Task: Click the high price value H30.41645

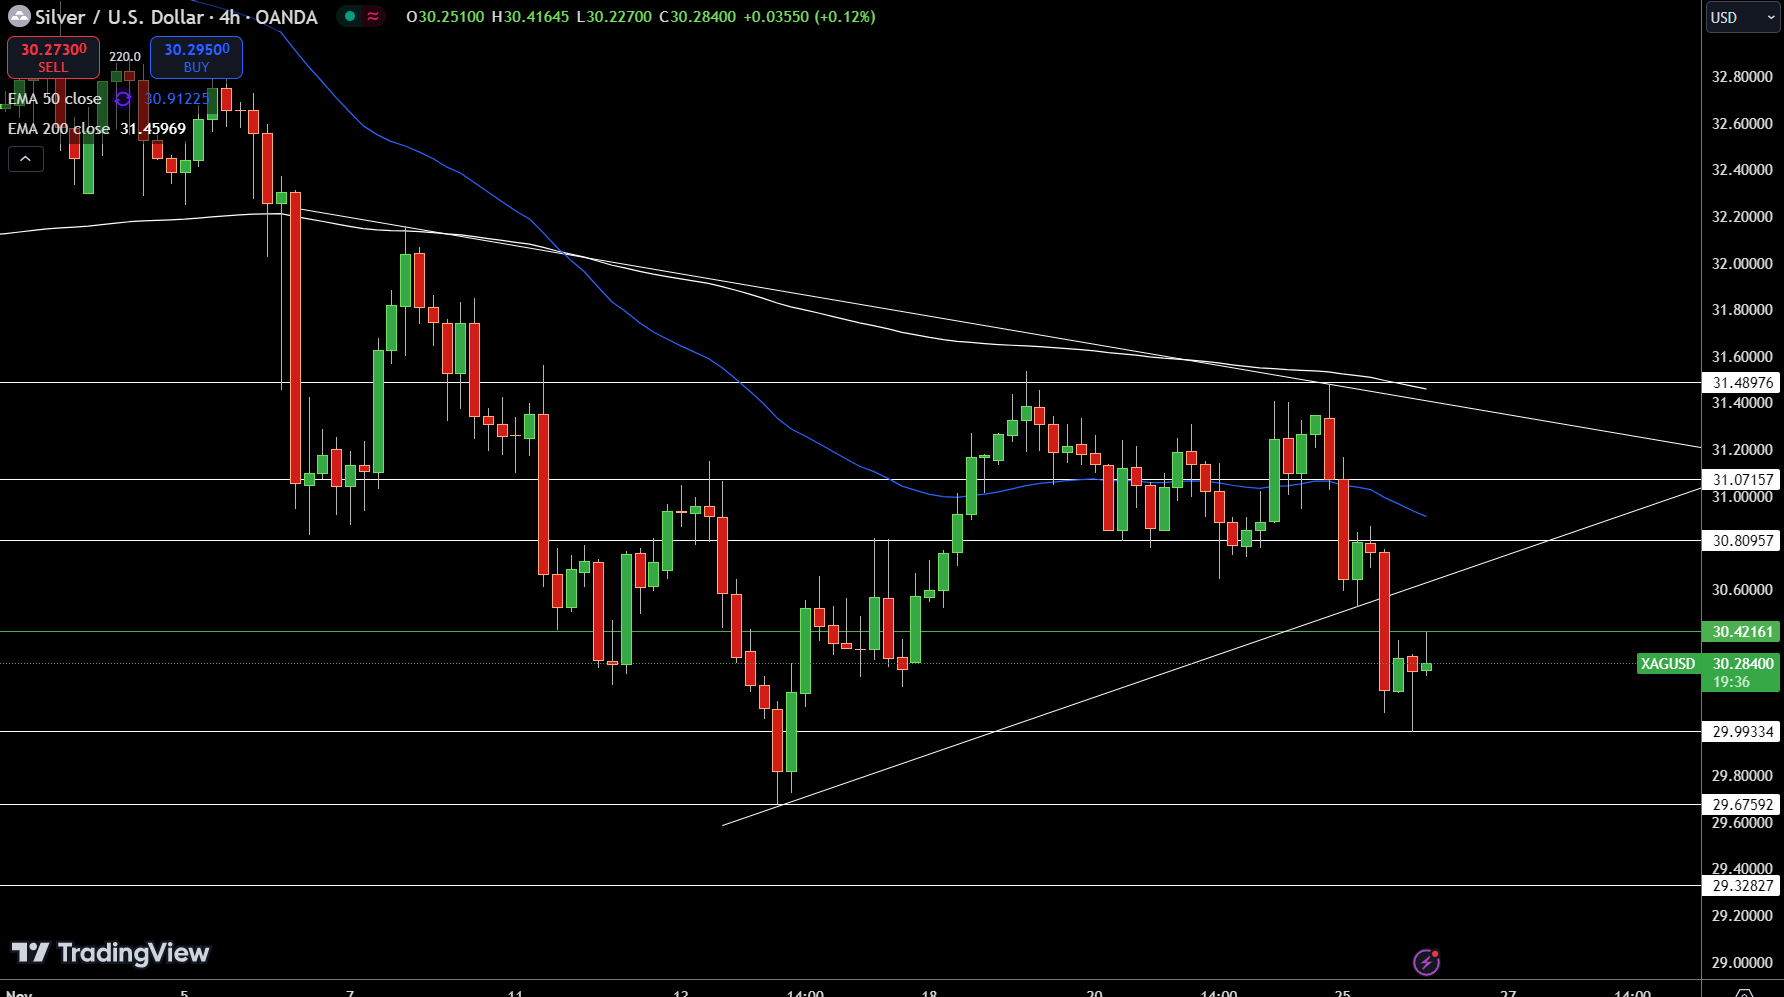Action: pos(530,17)
